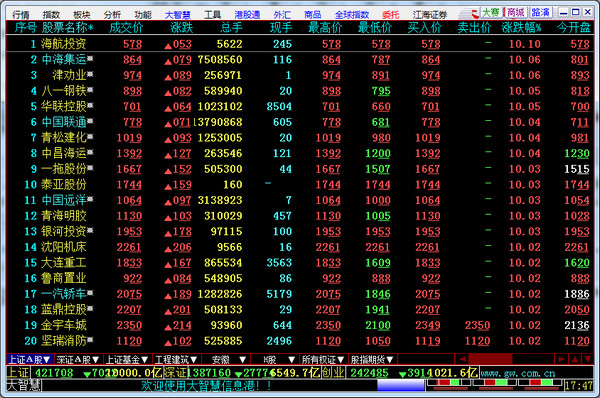600x398 pixels.
Task: Click the red logo icon beside 大赛
Action: point(475,14)
